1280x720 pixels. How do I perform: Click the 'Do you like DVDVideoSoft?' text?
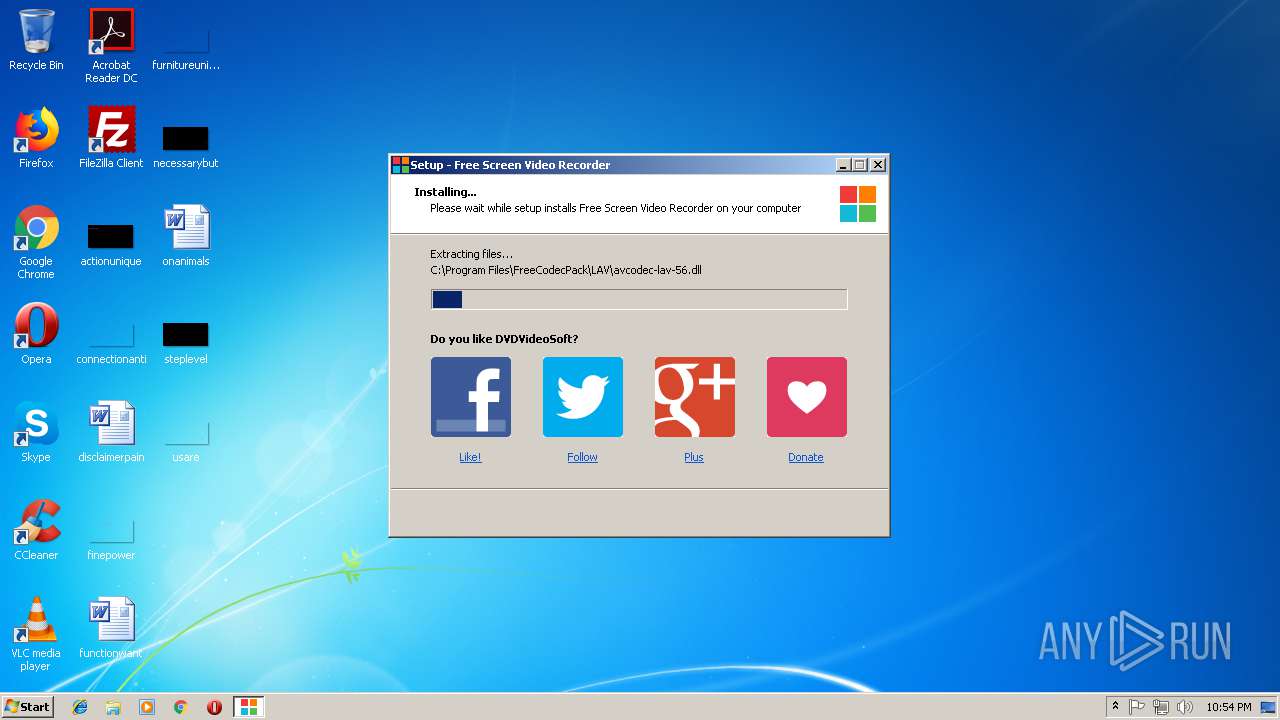click(x=504, y=339)
